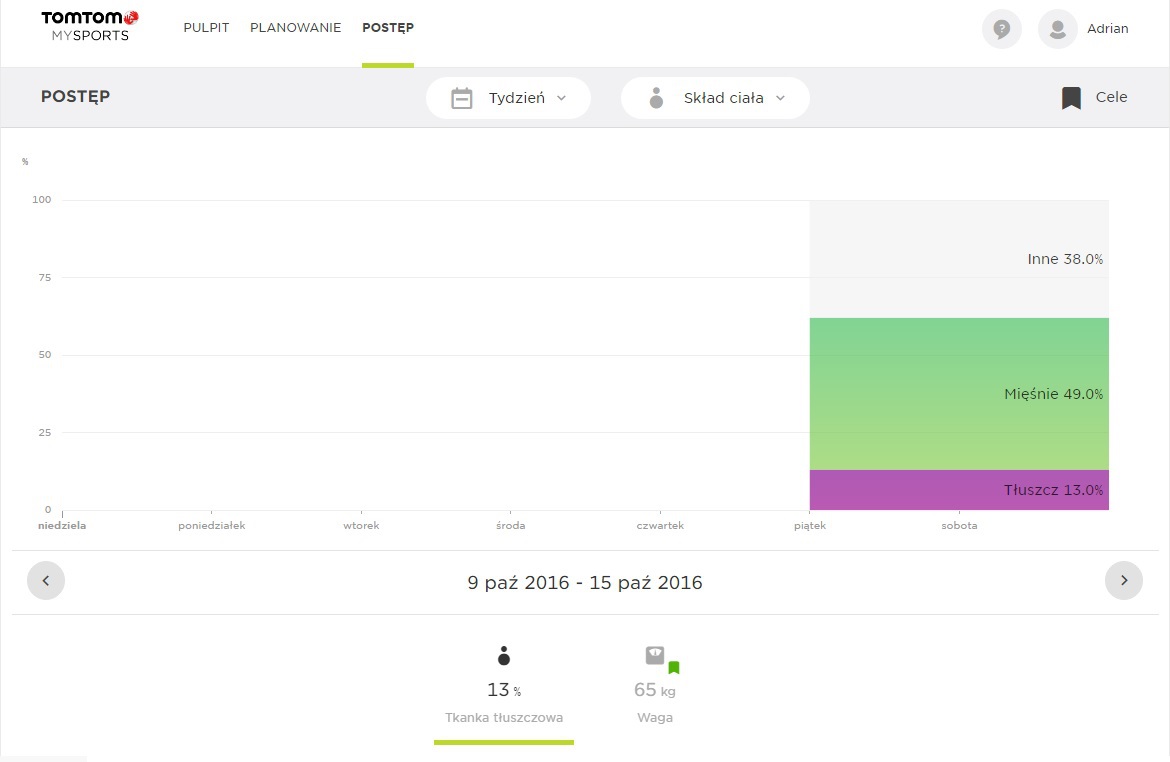Click the date range 9 paź 2016 - 15 paź 2016
The image size is (1170, 762).
pyautogui.click(x=585, y=582)
